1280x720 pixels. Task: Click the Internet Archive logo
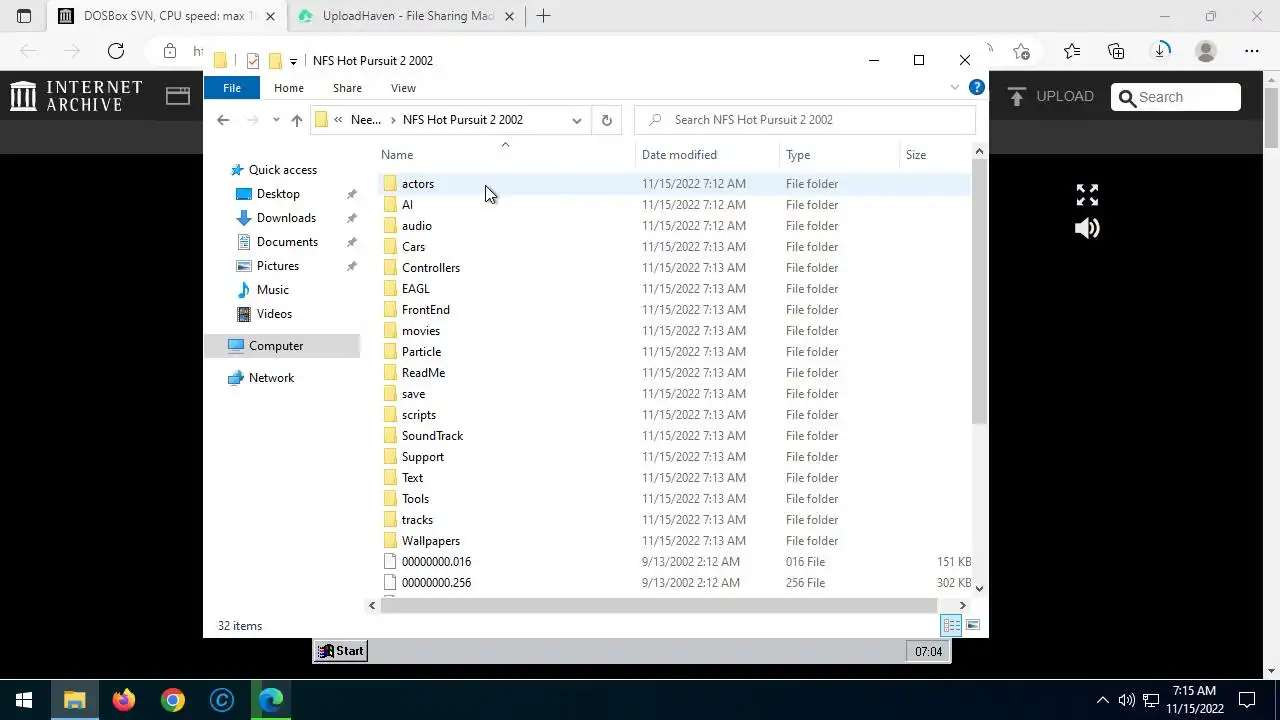click(x=77, y=96)
